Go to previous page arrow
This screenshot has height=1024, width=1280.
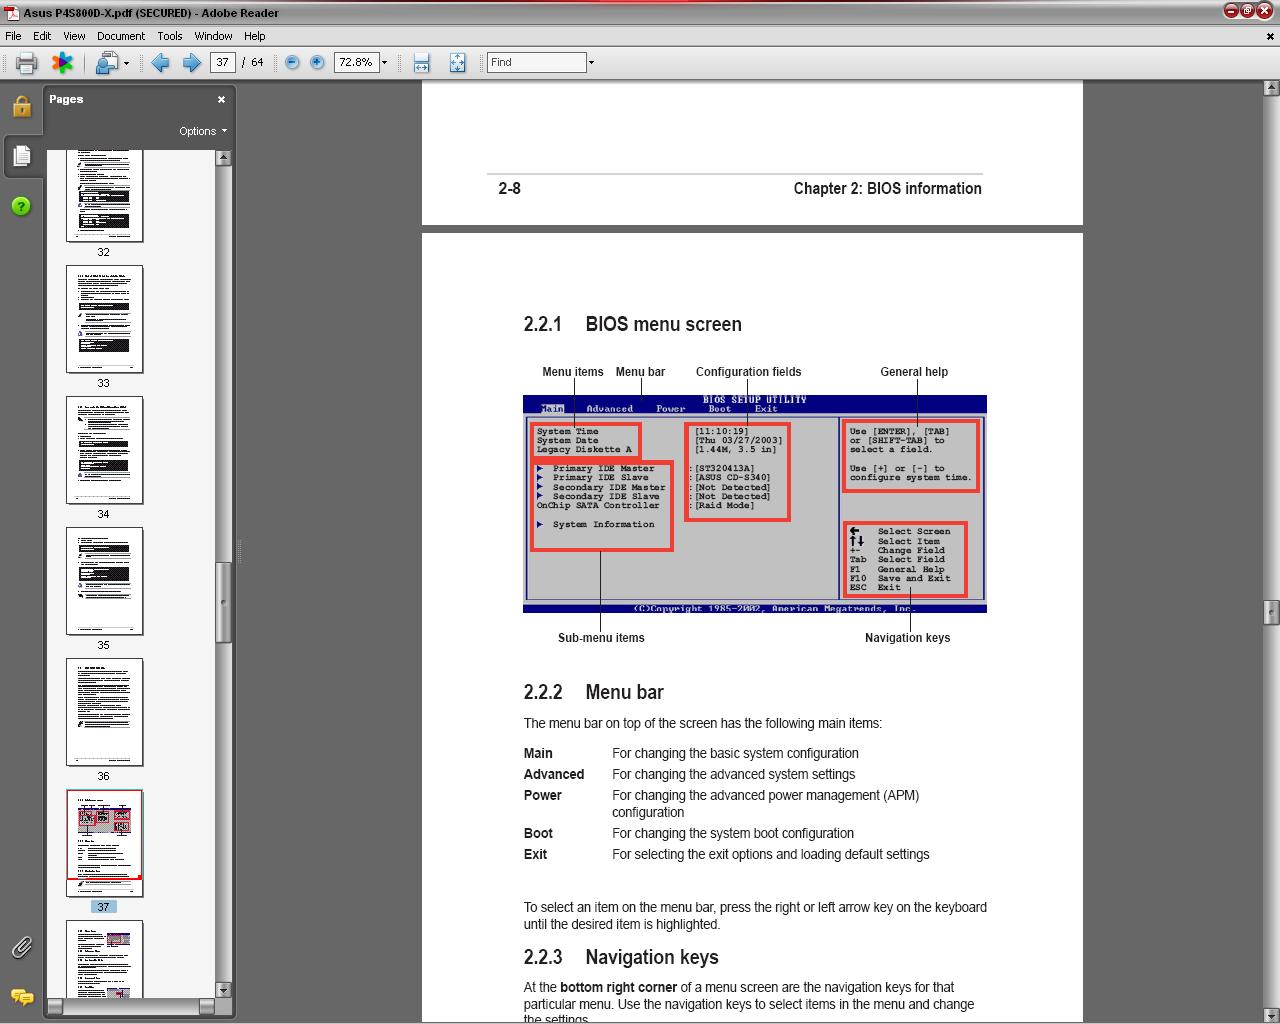coord(160,62)
